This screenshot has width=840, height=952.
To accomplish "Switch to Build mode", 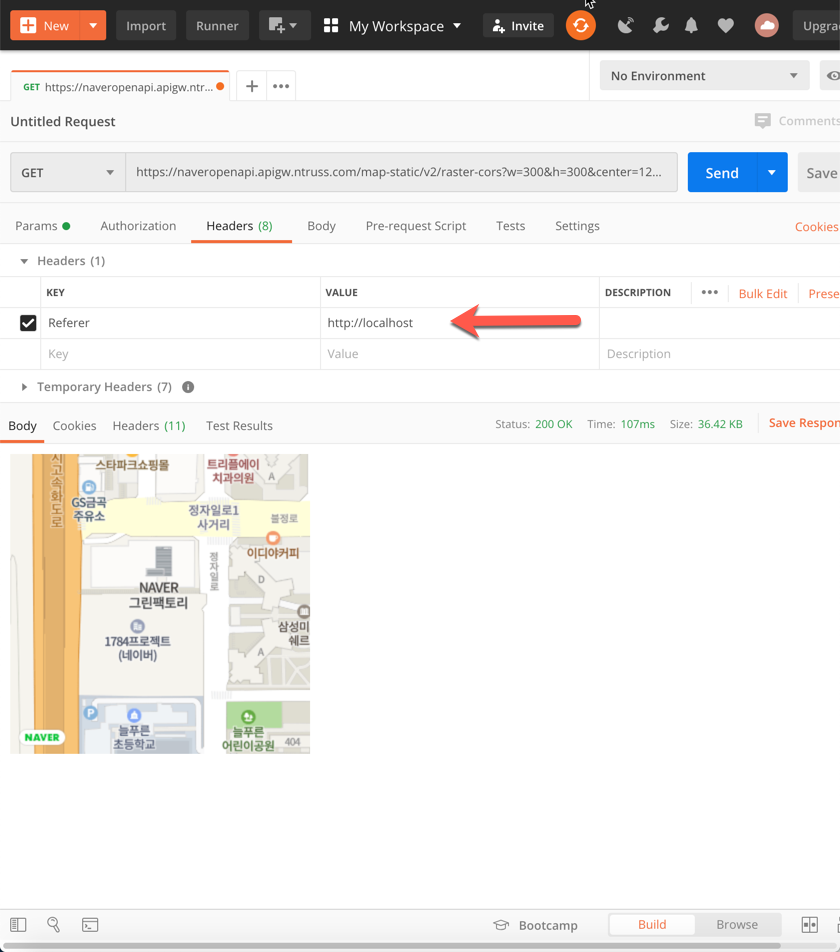I will pos(652,925).
